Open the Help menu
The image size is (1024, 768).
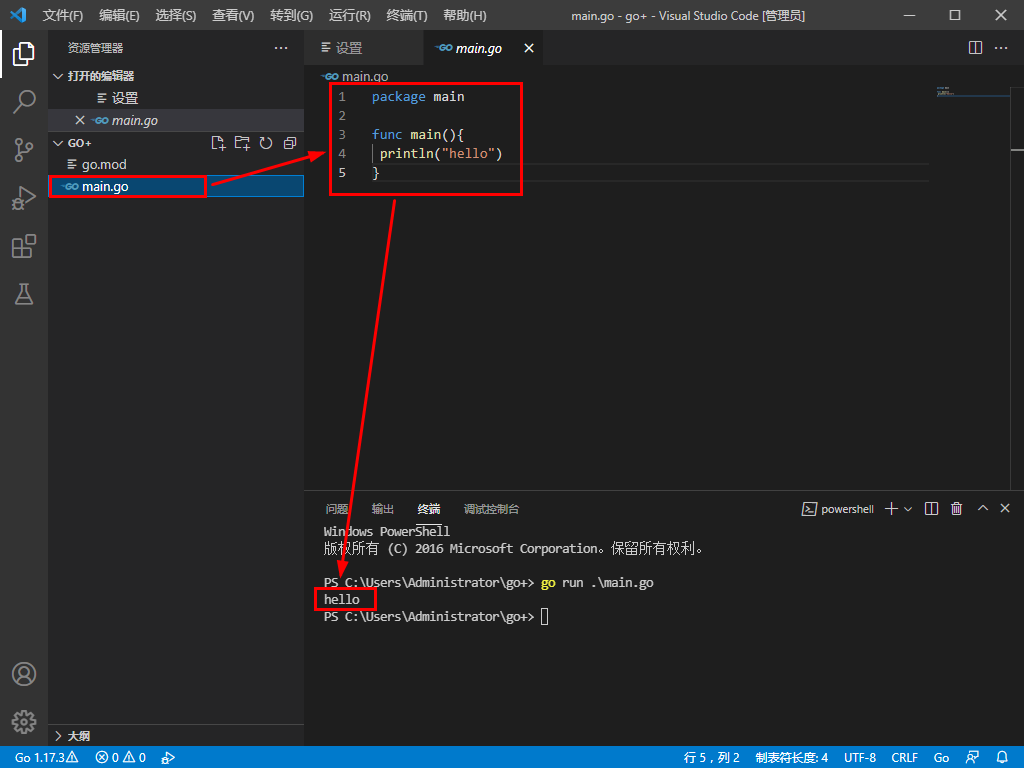pyautogui.click(x=464, y=15)
